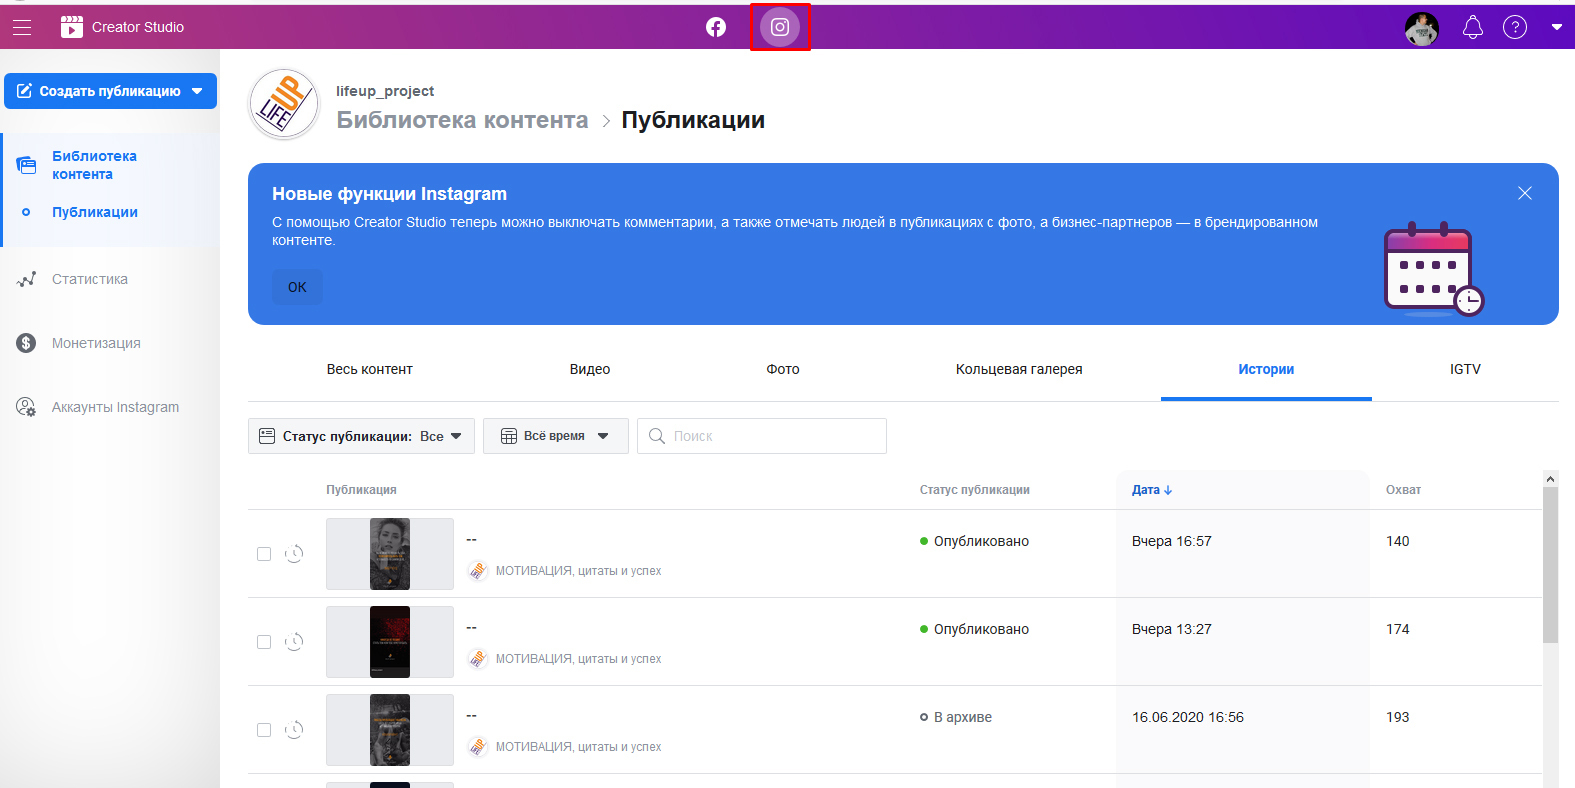Viewport: 1575px width, 788px height.
Task: Open Всё время date filter dropdown
Action: [x=555, y=436]
